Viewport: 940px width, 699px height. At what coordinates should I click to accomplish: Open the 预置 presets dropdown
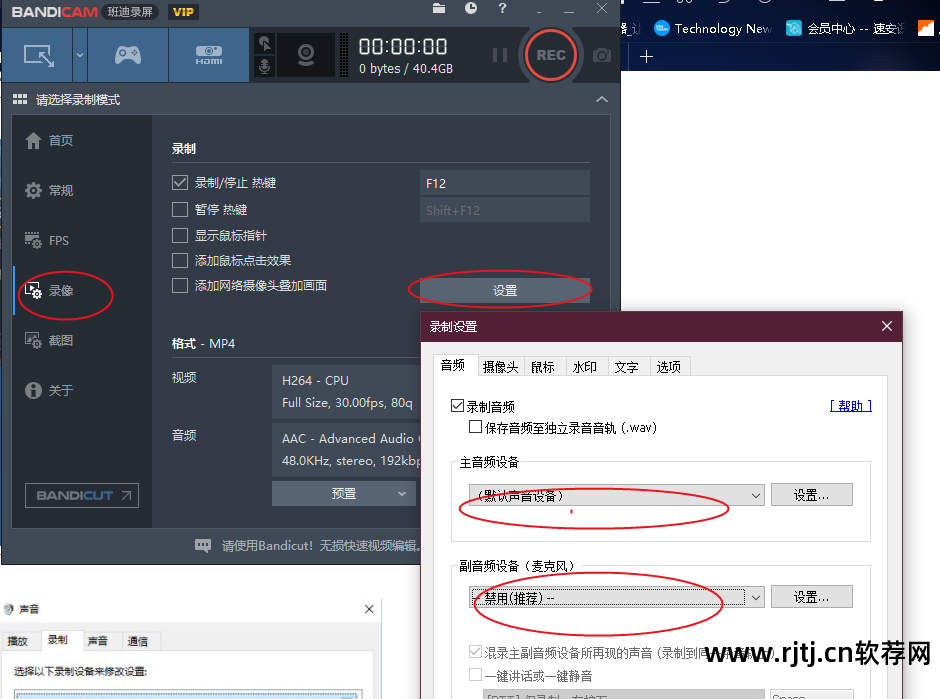[344, 493]
